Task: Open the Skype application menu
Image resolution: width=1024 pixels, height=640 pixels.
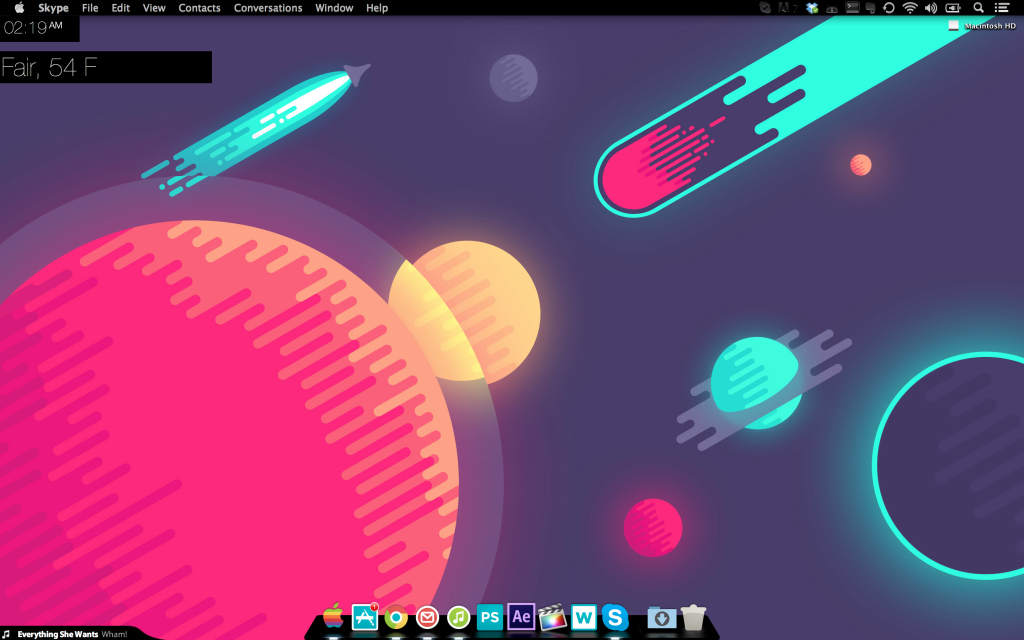Action: click(x=53, y=8)
